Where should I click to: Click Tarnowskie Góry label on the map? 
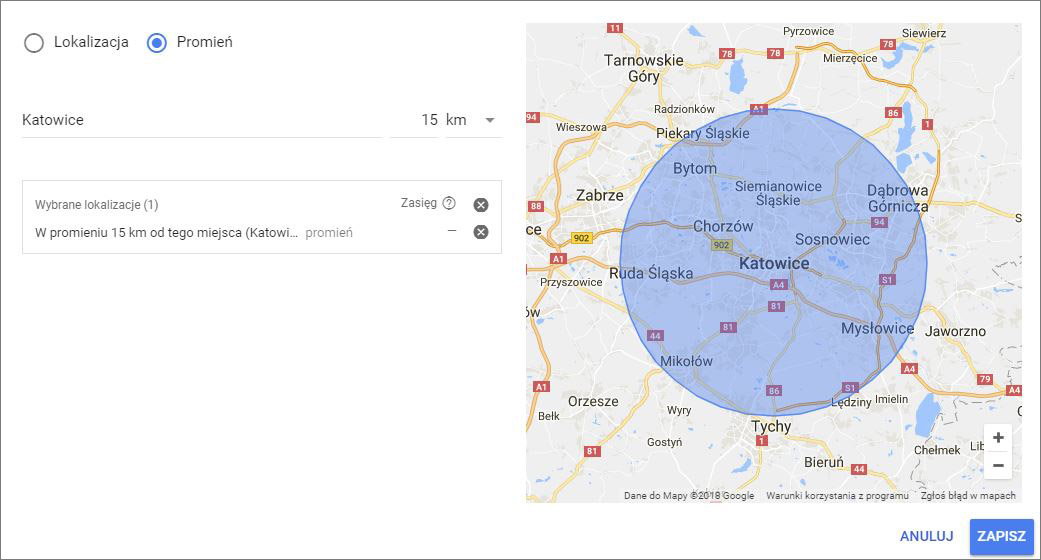[x=643, y=68]
